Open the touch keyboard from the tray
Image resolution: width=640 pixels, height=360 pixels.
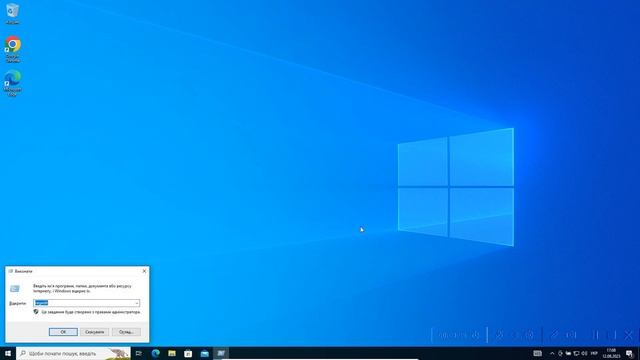pyautogui.click(x=538, y=353)
